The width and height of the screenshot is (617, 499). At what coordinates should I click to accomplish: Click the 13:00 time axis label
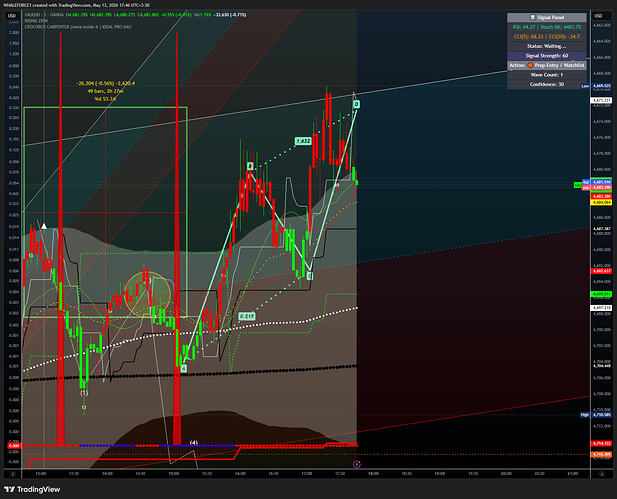[x=41, y=473]
